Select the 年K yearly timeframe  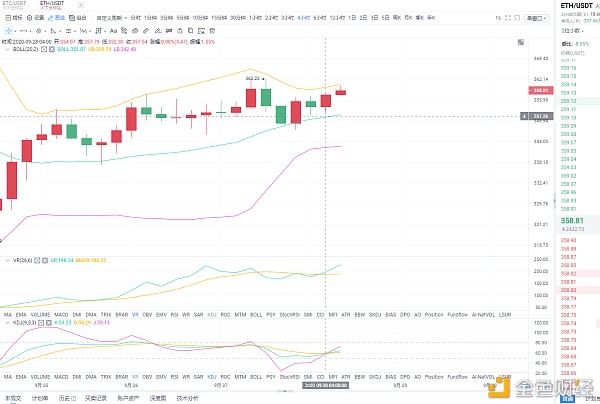coord(431,18)
